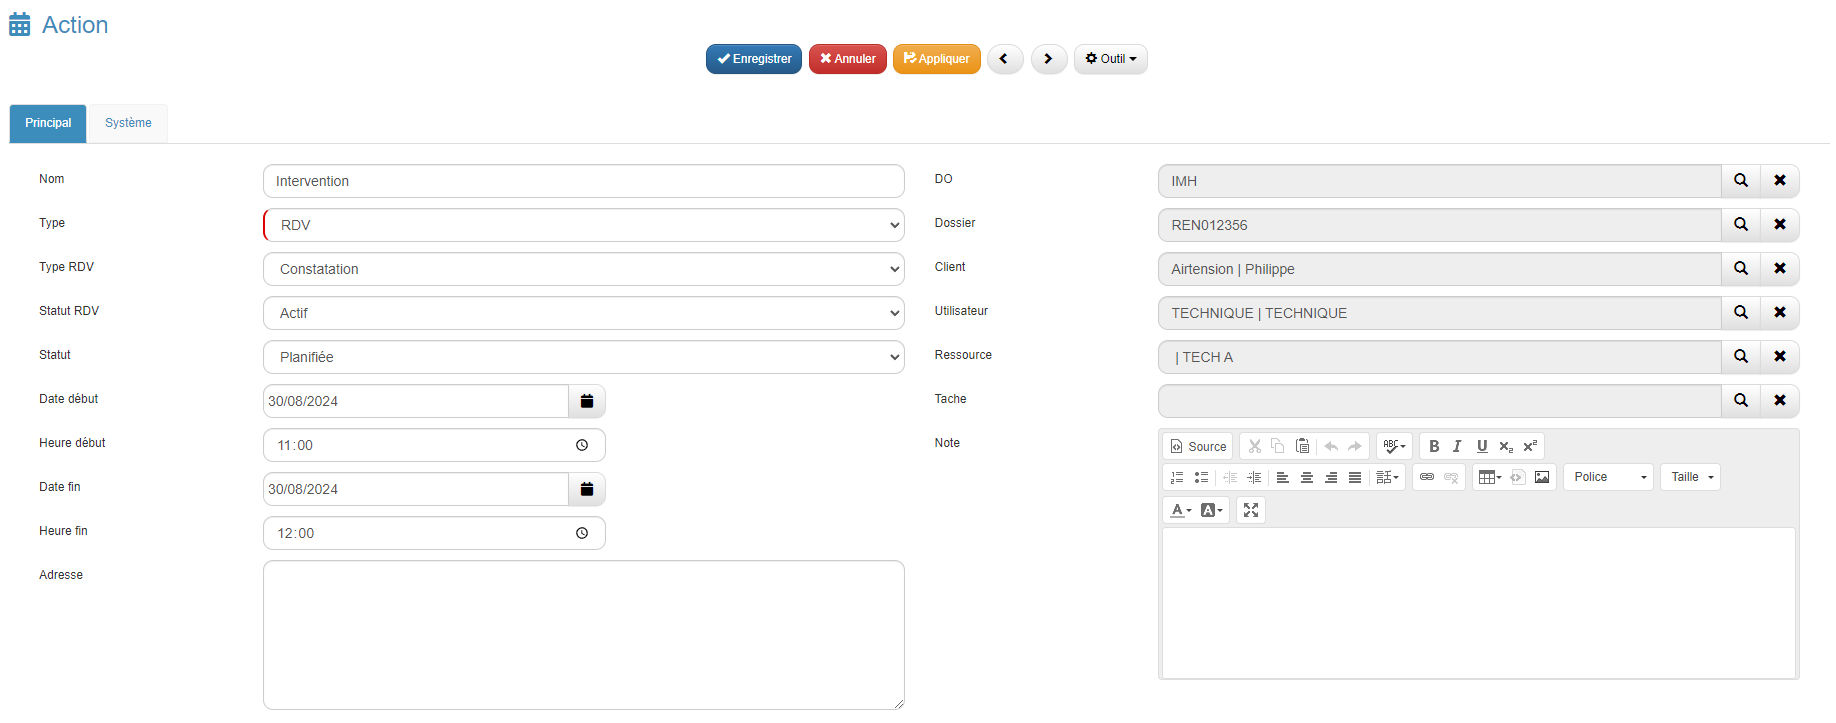Search for a Dossier
The height and width of the screenshot is (723, 1836).
point(1741,225)
